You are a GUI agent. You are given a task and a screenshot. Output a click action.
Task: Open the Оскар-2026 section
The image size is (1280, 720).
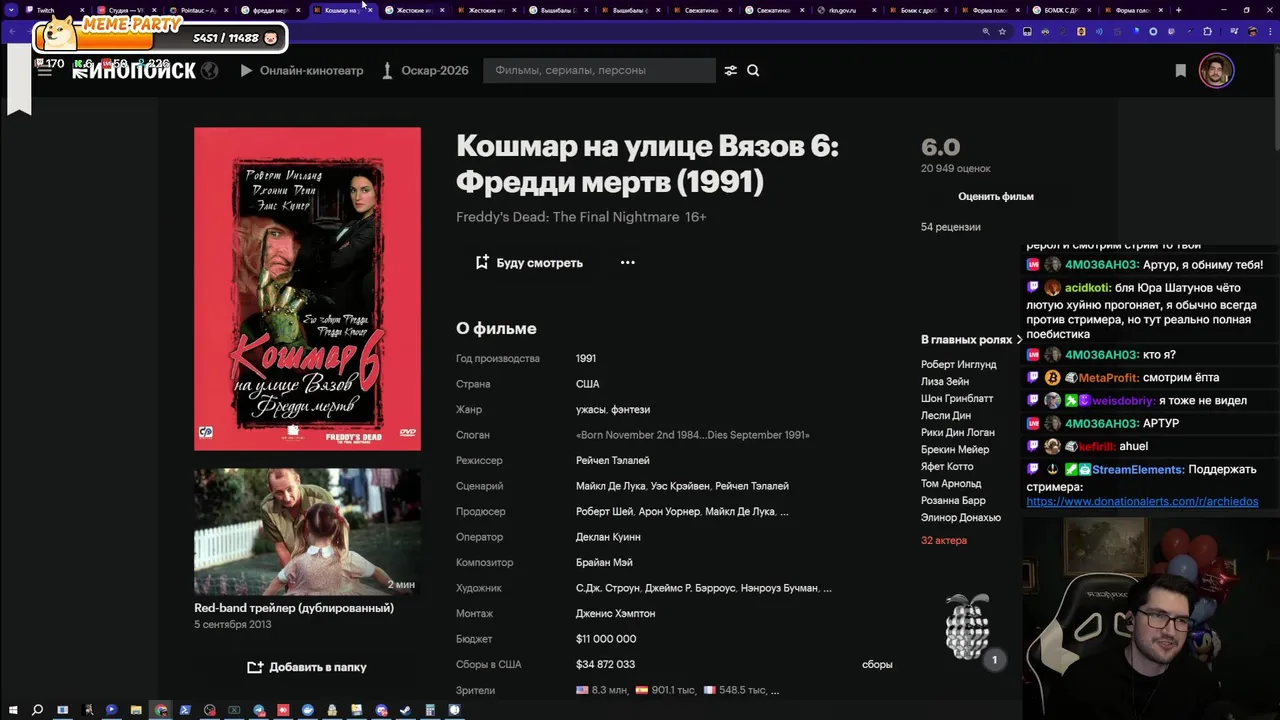[425, 70]
